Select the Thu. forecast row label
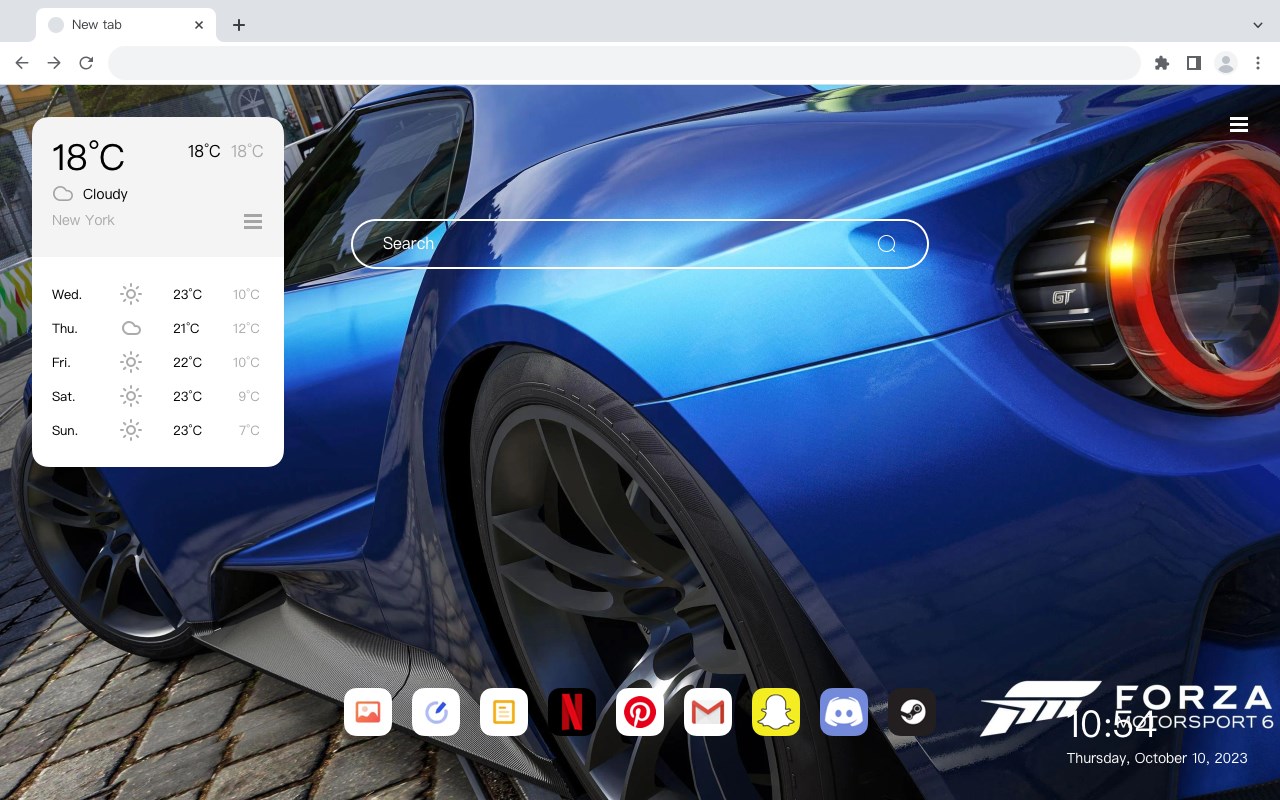1280x800 pixels. pos(65,329)
